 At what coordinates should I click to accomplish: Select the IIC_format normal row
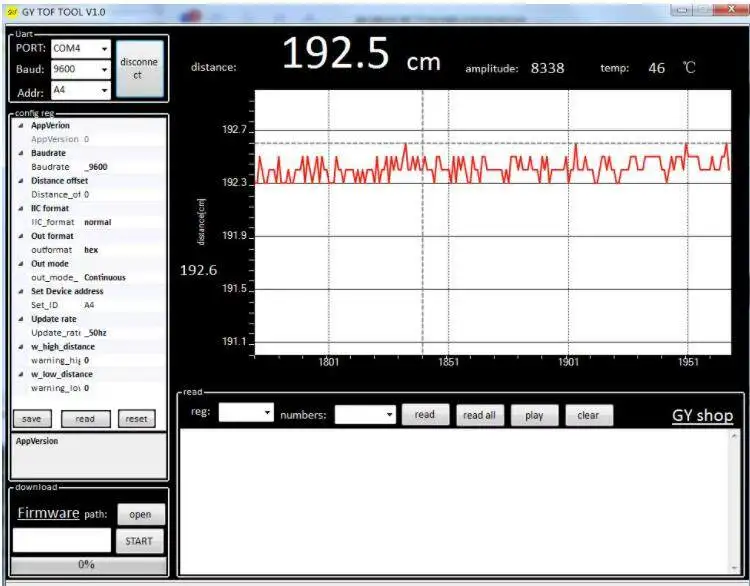click(x=89, y=222)
